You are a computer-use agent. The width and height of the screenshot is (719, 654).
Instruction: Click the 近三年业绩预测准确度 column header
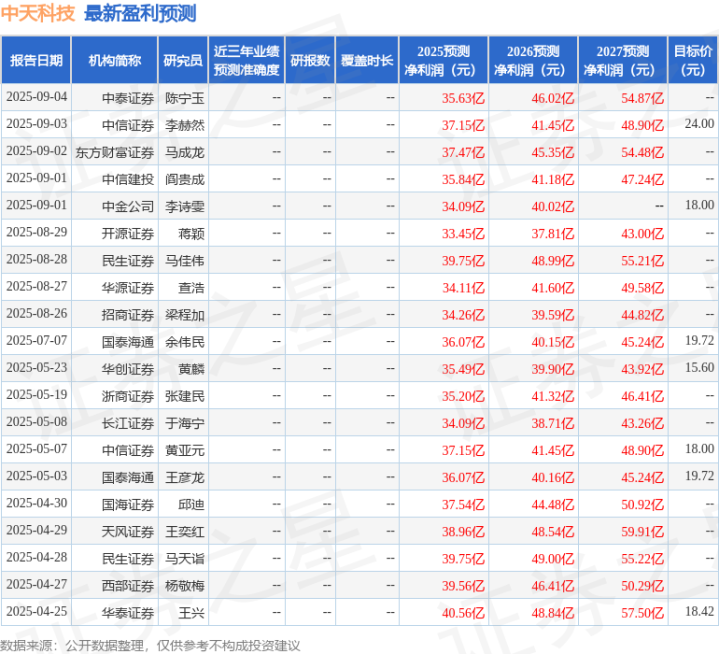tap(246, 60)
